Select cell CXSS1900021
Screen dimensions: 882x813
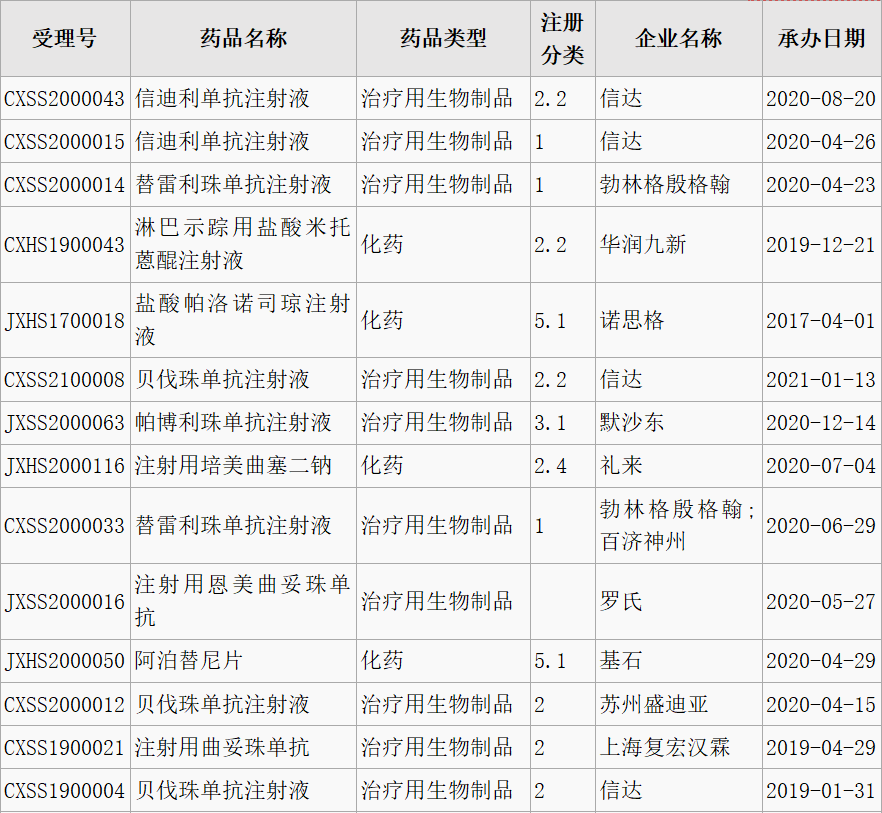64,748
